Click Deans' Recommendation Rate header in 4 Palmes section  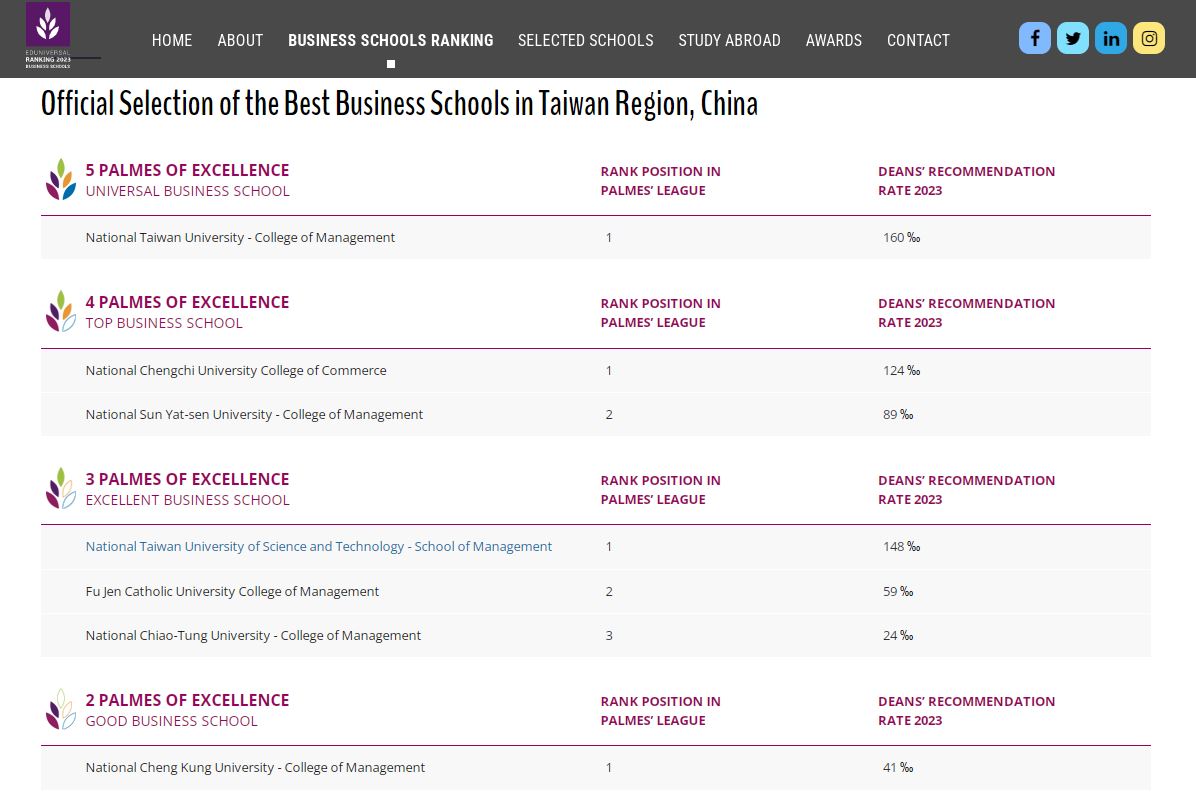tap(966, 313)
